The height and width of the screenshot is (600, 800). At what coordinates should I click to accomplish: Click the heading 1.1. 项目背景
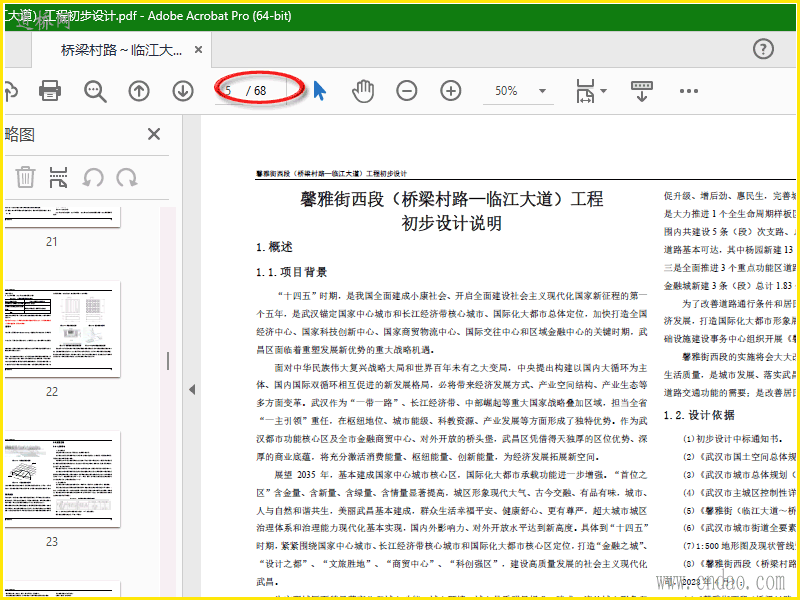tap(291, 272)
